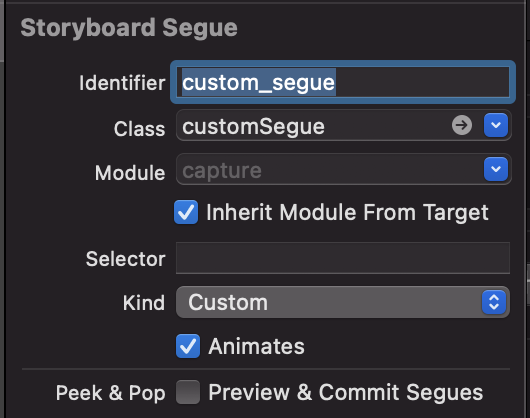Open the Kind popup showing Custom
Image resolution: width=530 pixels, height=418 pixels.
tap(342, 302)
